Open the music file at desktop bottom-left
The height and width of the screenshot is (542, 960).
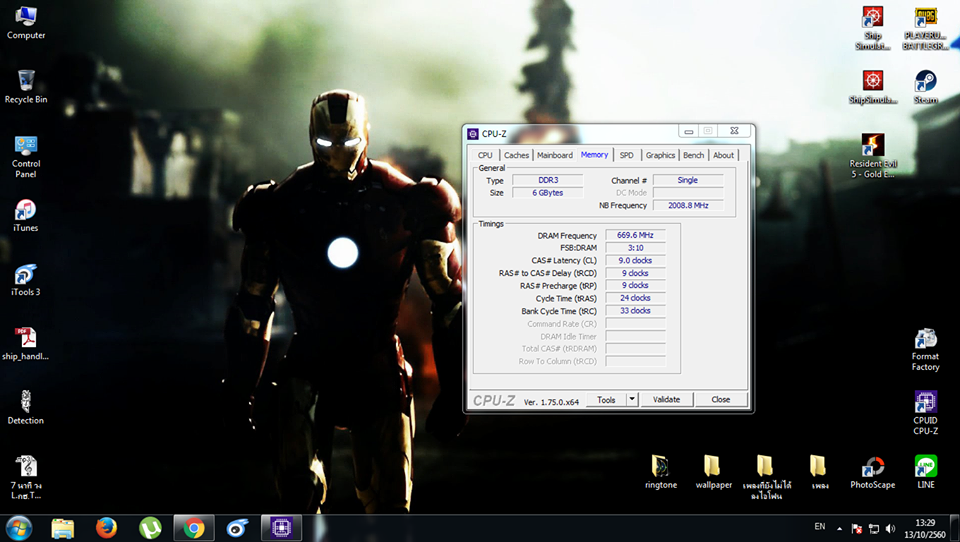(26, 476)
